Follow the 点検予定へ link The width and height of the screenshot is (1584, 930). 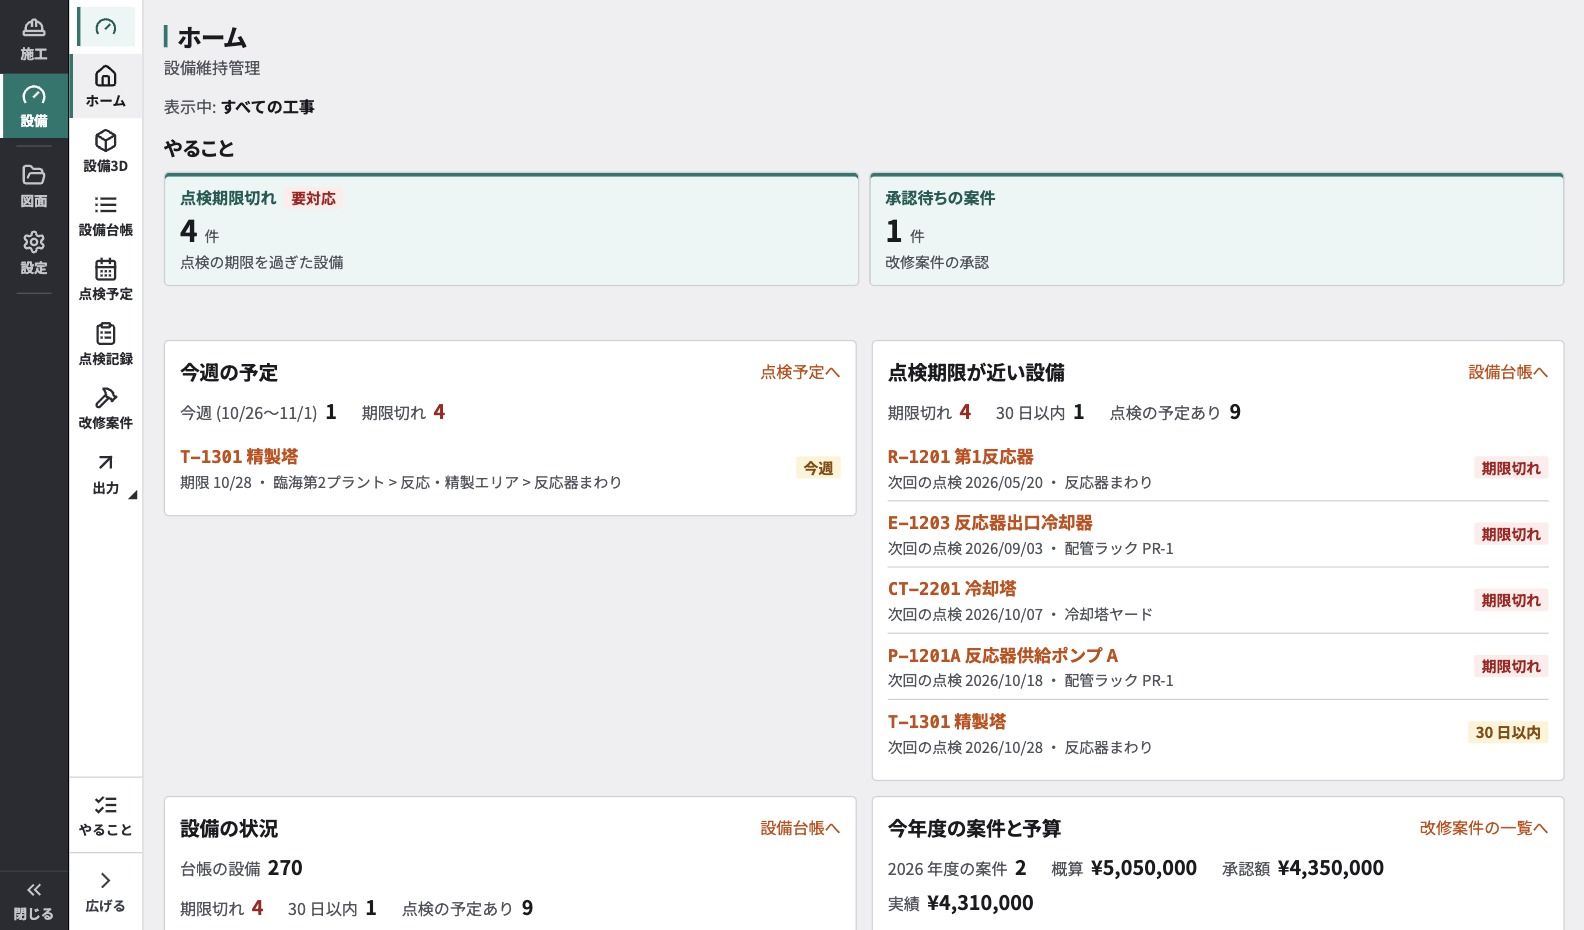(800, 372)
